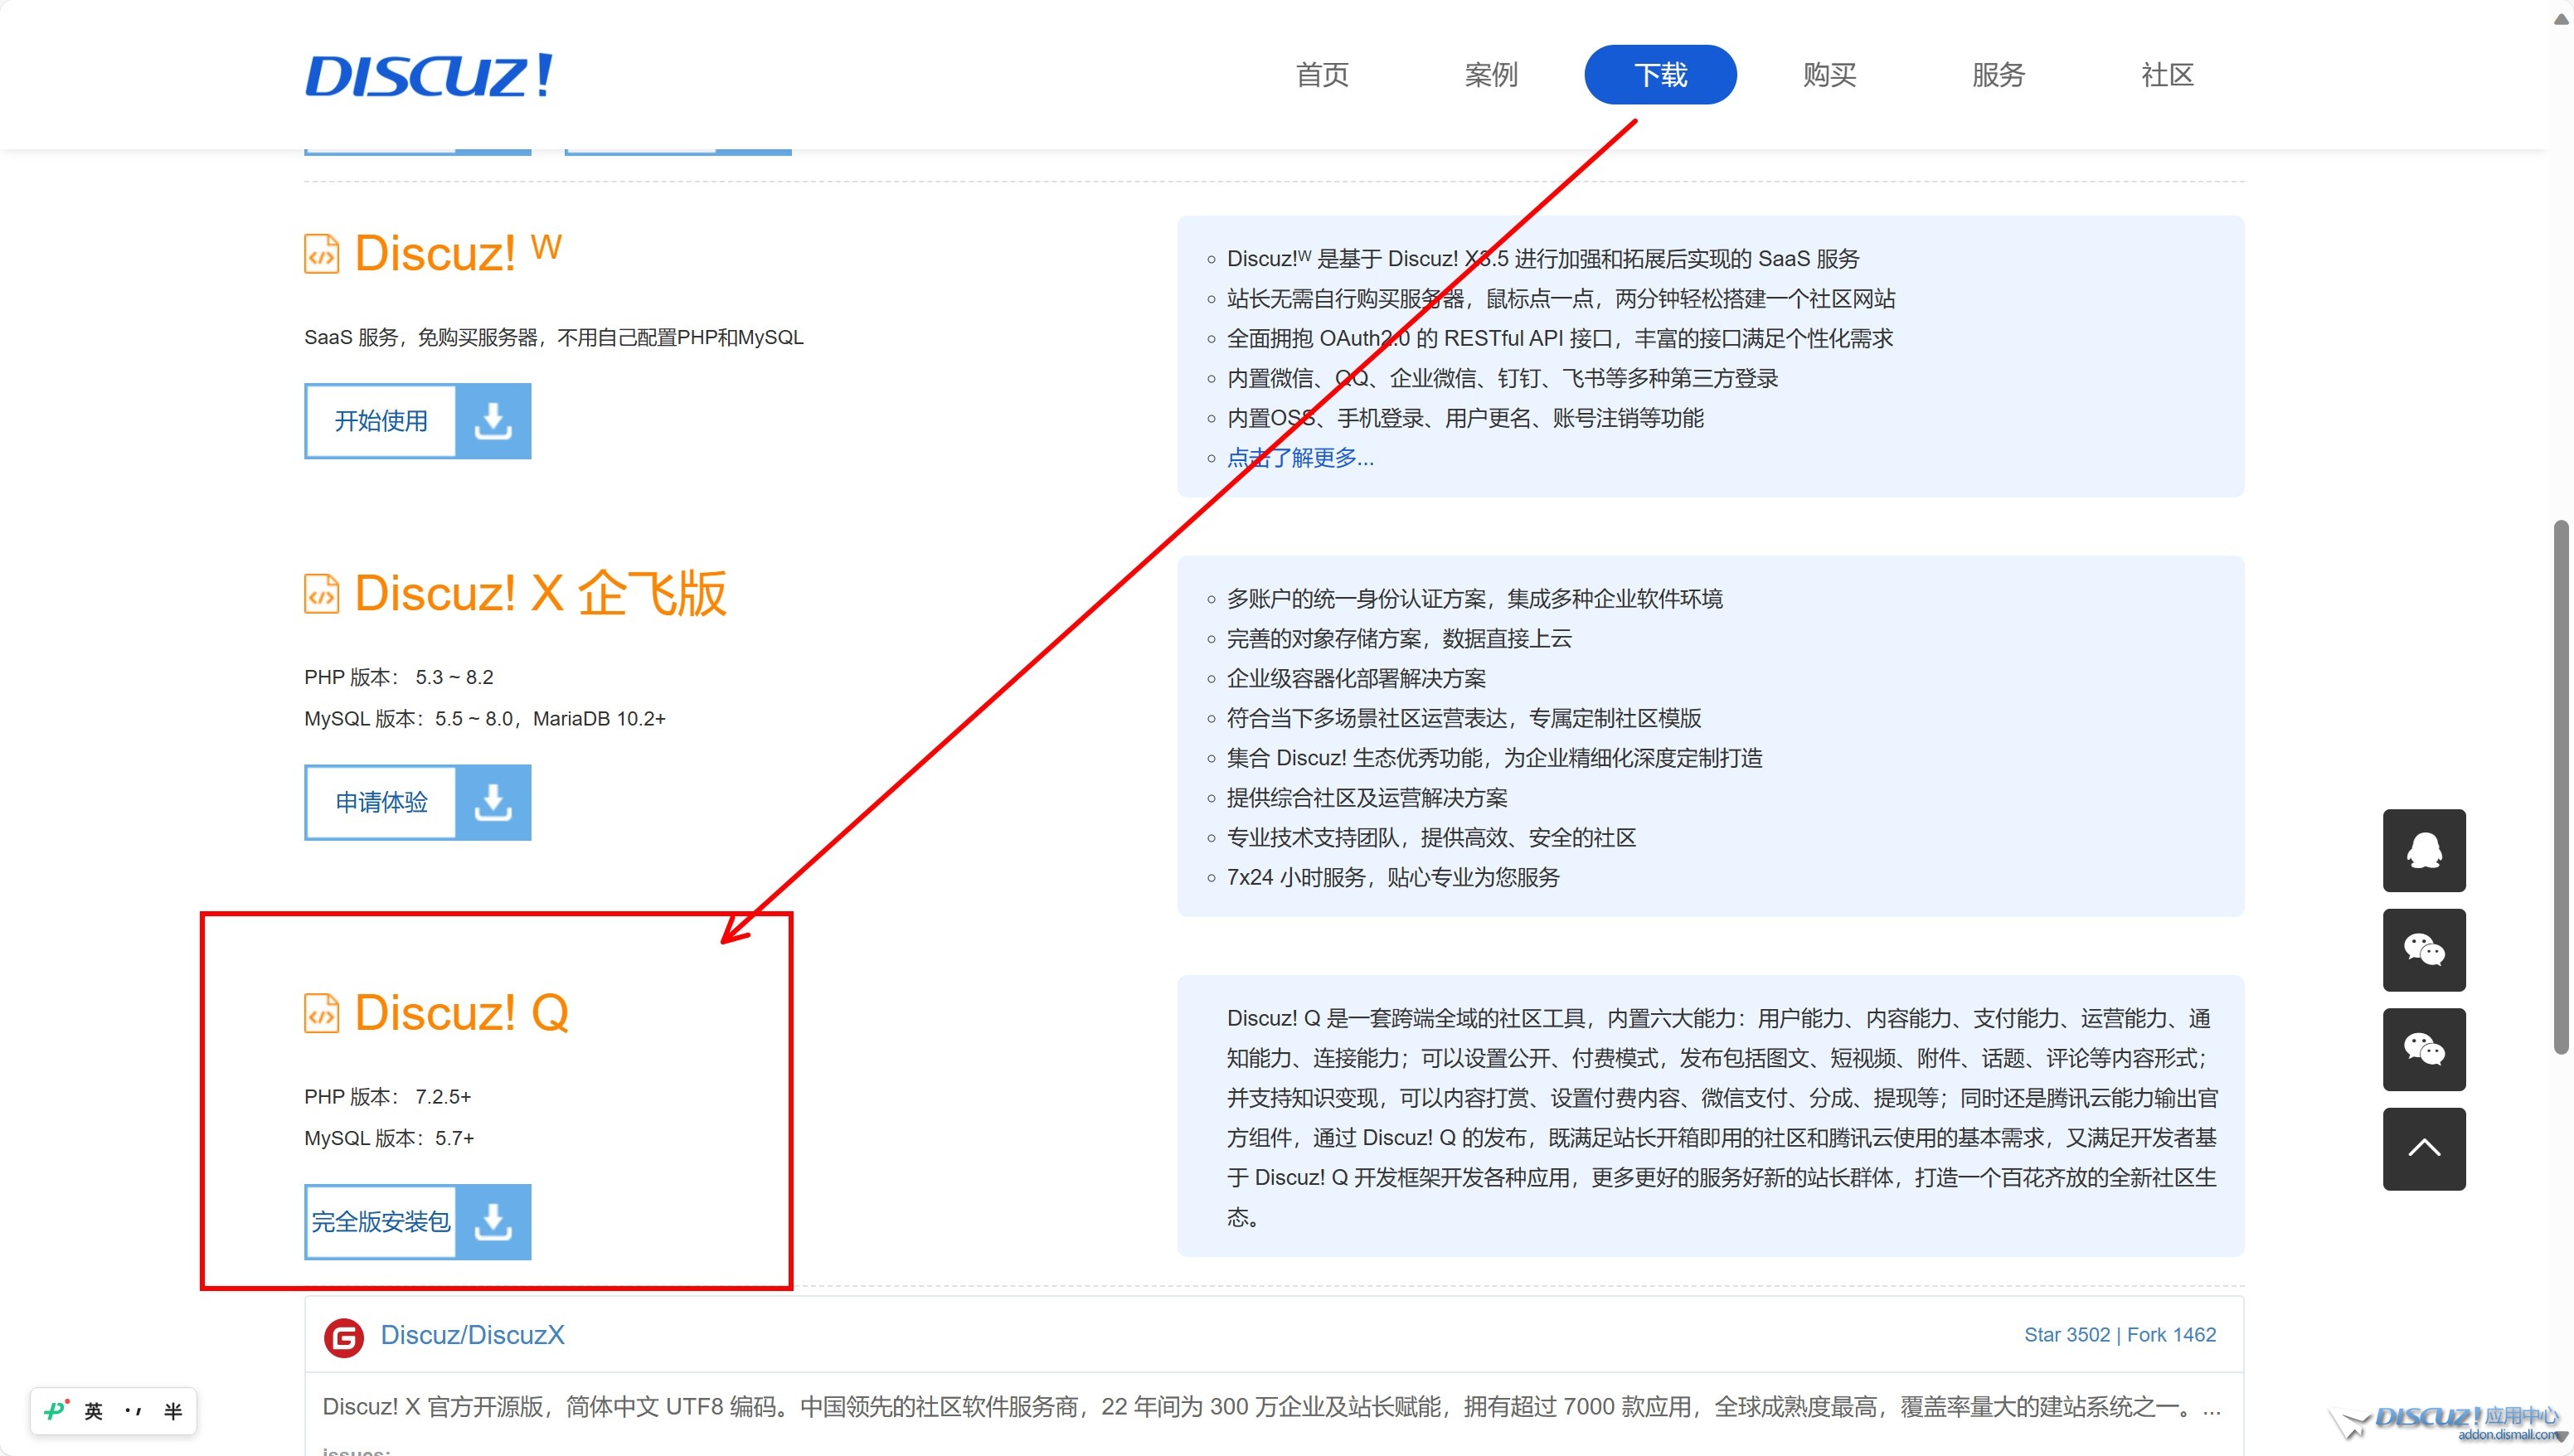Click the 申请体验 button for 企飞版
This screenshot has height=1456, width=2574.
(380, 802)
